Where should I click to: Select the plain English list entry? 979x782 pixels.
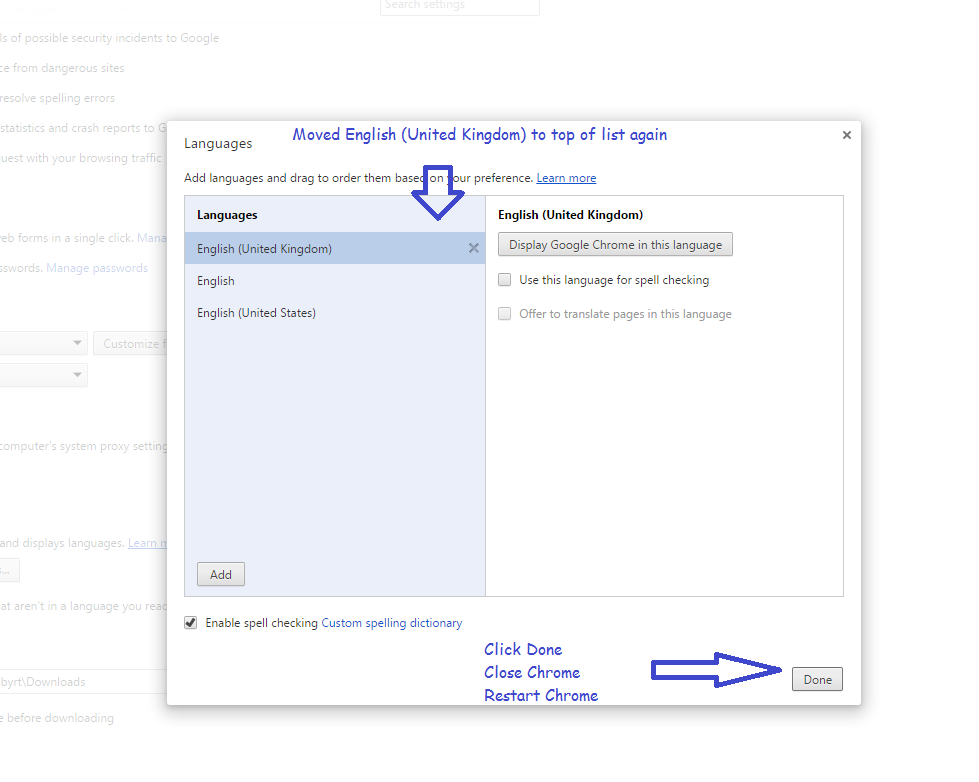click(216, 281)
